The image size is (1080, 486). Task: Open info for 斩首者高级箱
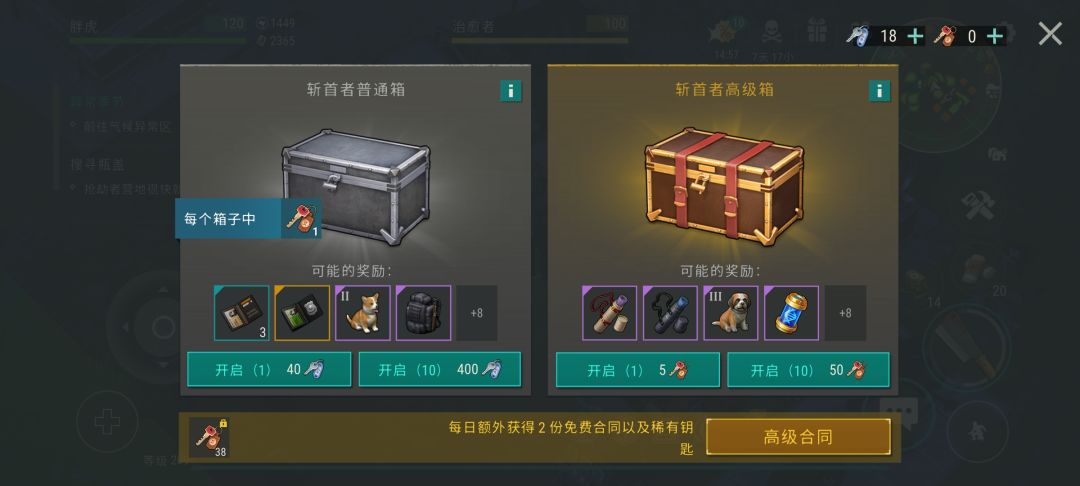coord(879,91)
